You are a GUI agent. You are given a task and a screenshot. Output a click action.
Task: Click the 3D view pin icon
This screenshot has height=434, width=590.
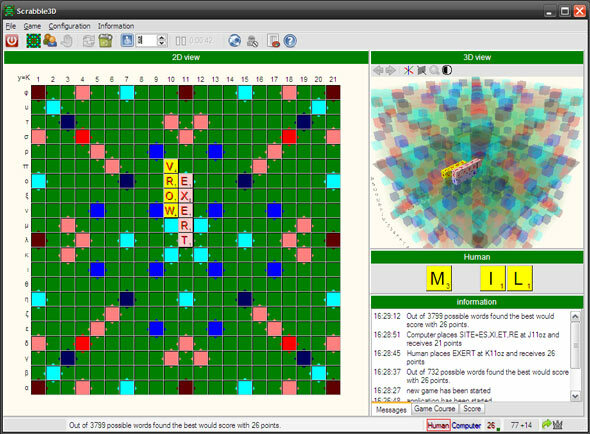coord(421,70)
